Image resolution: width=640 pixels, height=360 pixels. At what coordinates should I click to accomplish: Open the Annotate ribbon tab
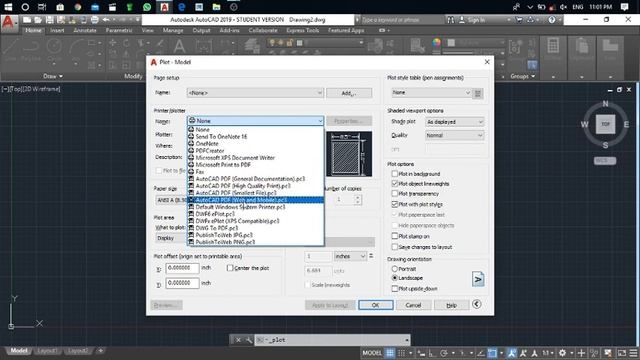coord(85,31)
